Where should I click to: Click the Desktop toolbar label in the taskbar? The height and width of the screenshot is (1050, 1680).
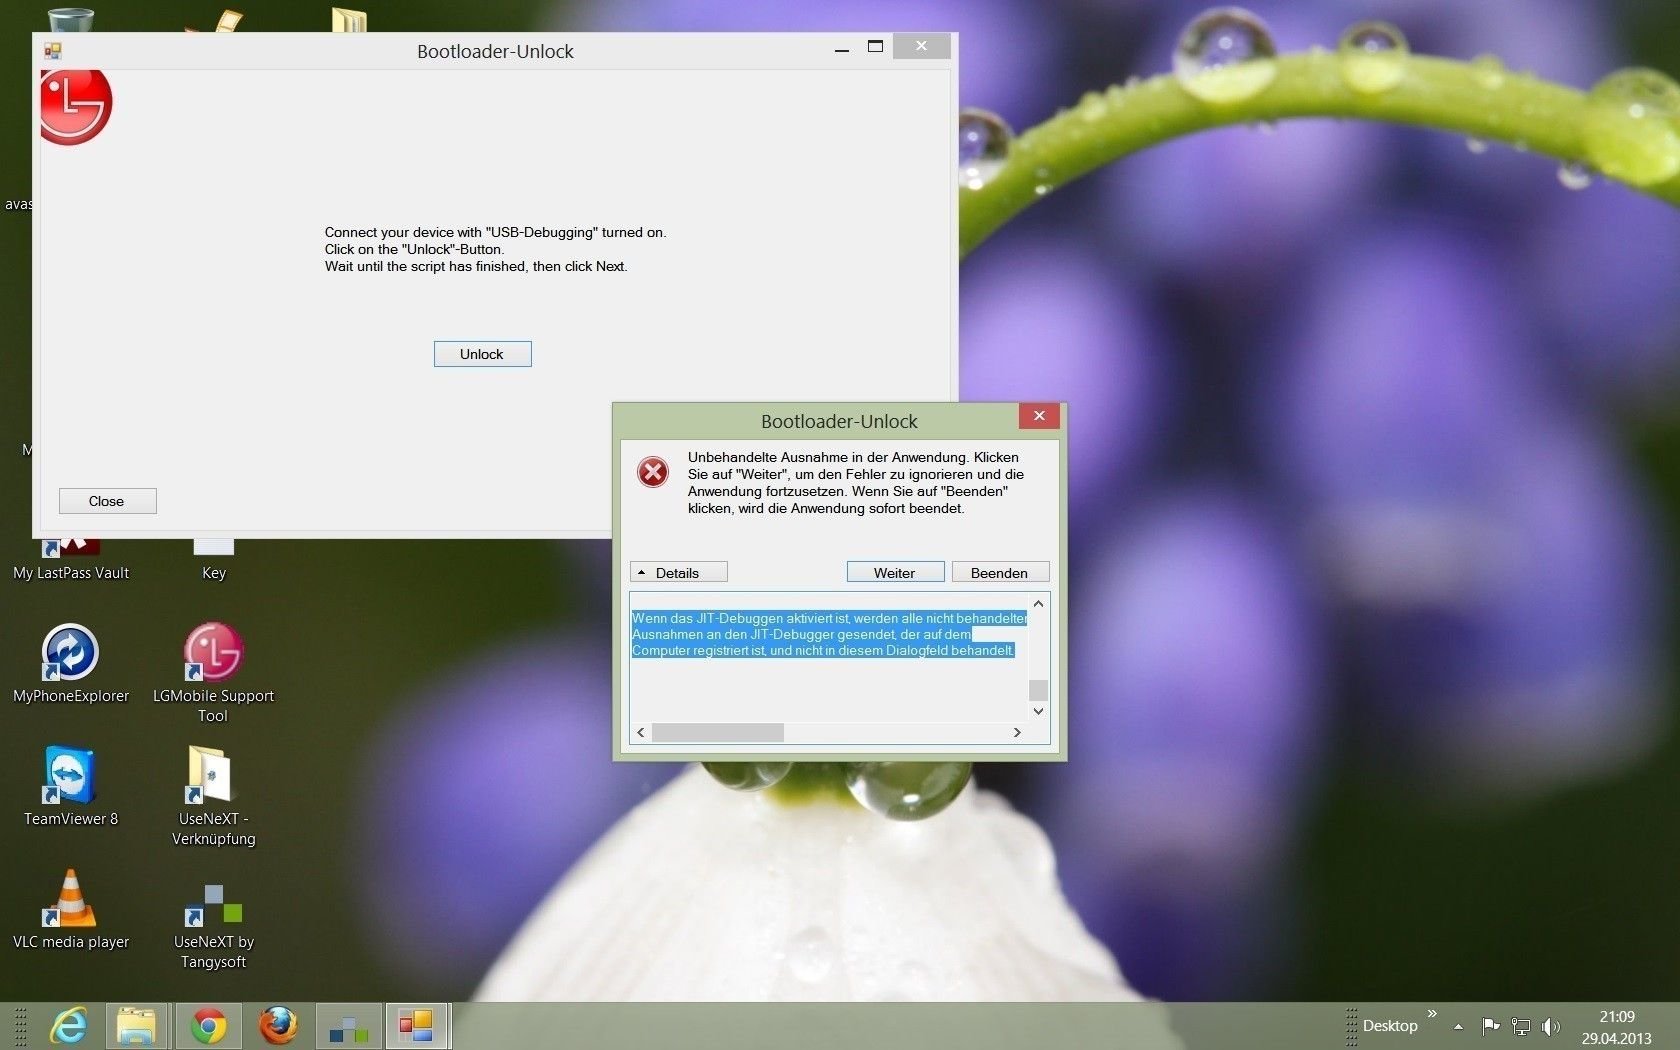(1390, 1026)
